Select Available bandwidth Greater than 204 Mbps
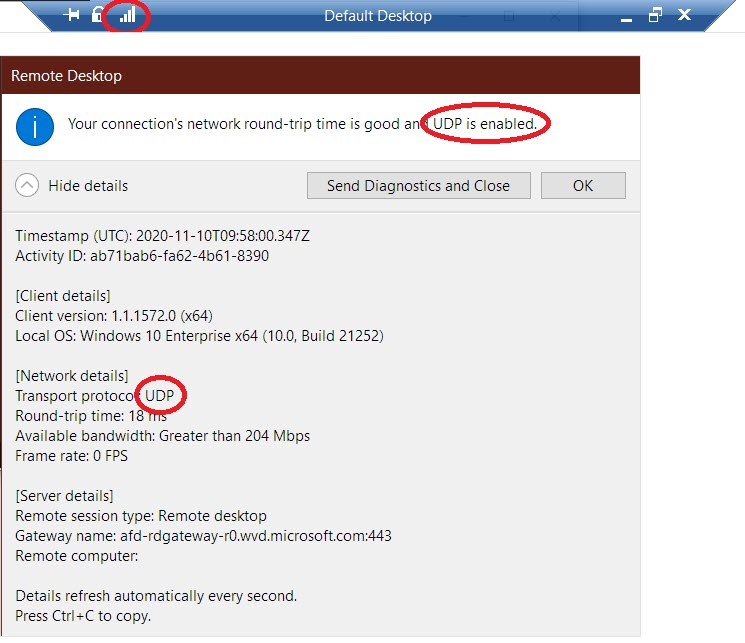The image size is (745, 643). pyautogui.click(x=162, y=436)
